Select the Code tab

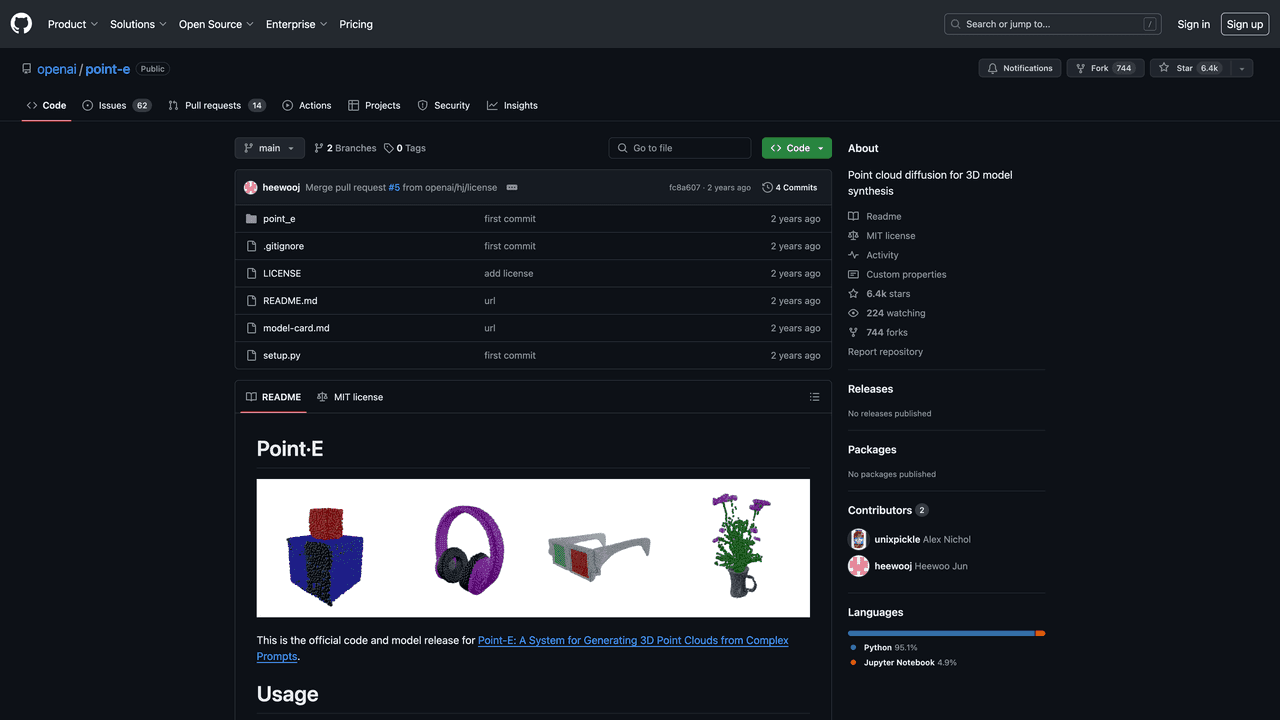[46, 105]
